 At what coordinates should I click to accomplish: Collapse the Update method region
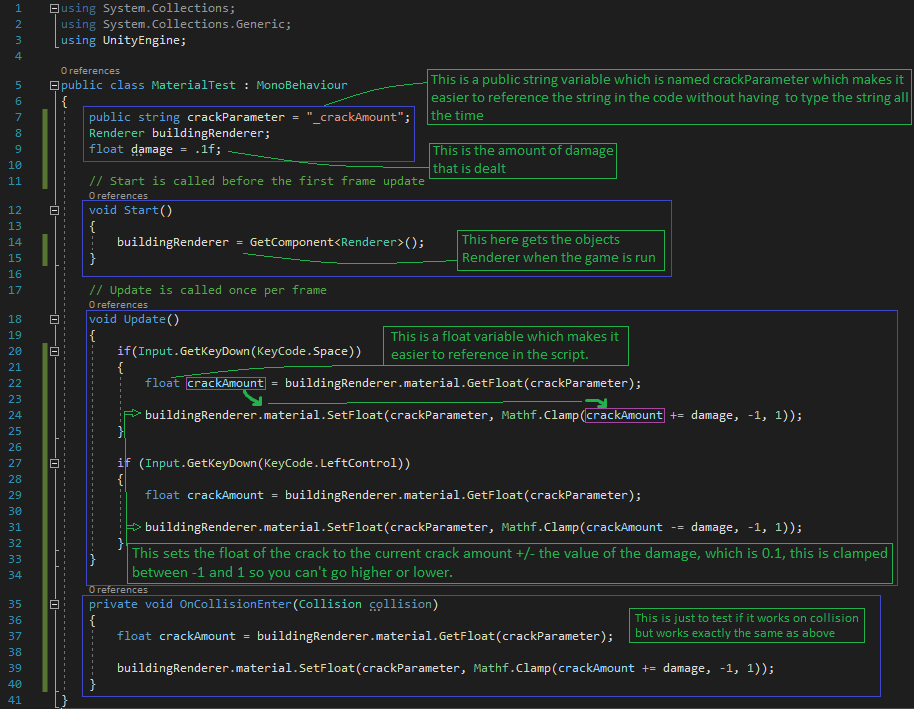point(53,319)
